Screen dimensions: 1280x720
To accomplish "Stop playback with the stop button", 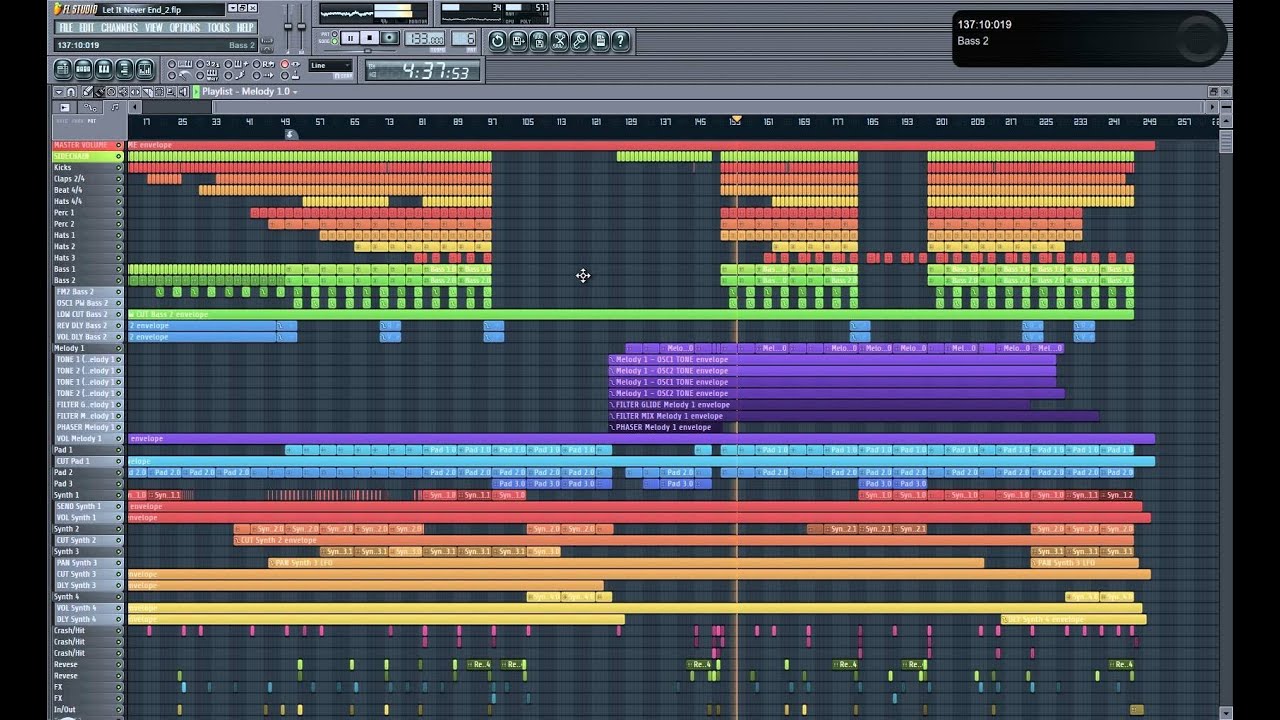I will pos(369,38).
